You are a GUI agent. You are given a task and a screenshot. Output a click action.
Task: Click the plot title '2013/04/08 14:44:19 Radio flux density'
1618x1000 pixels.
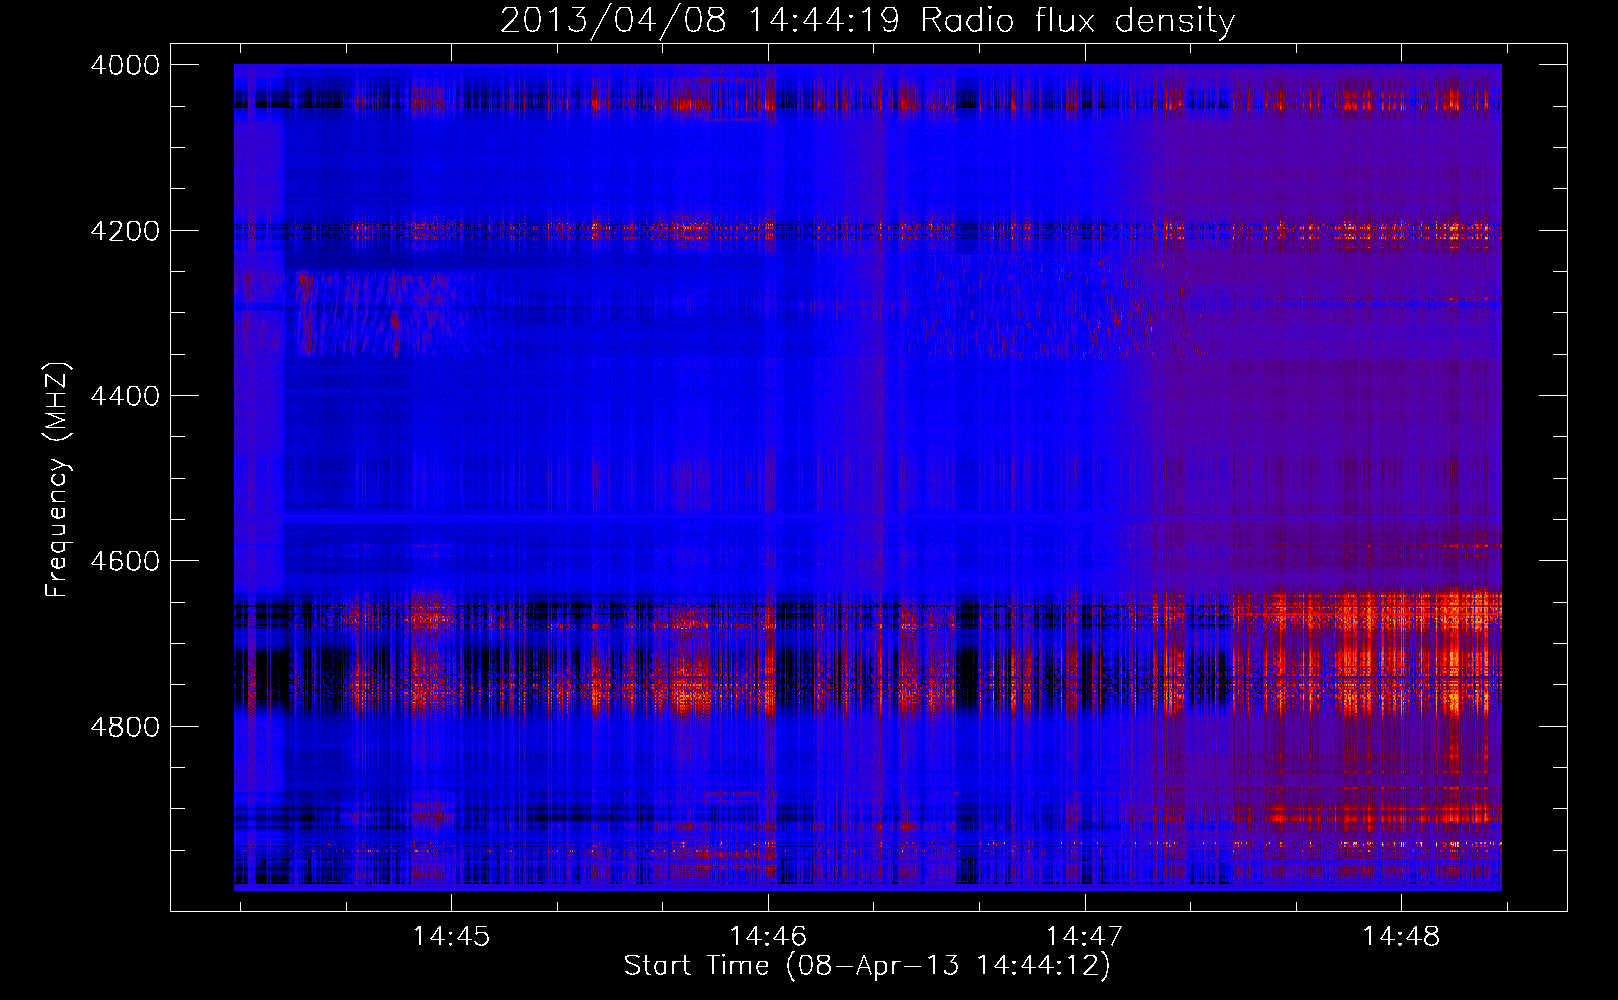tap(867, 20)
